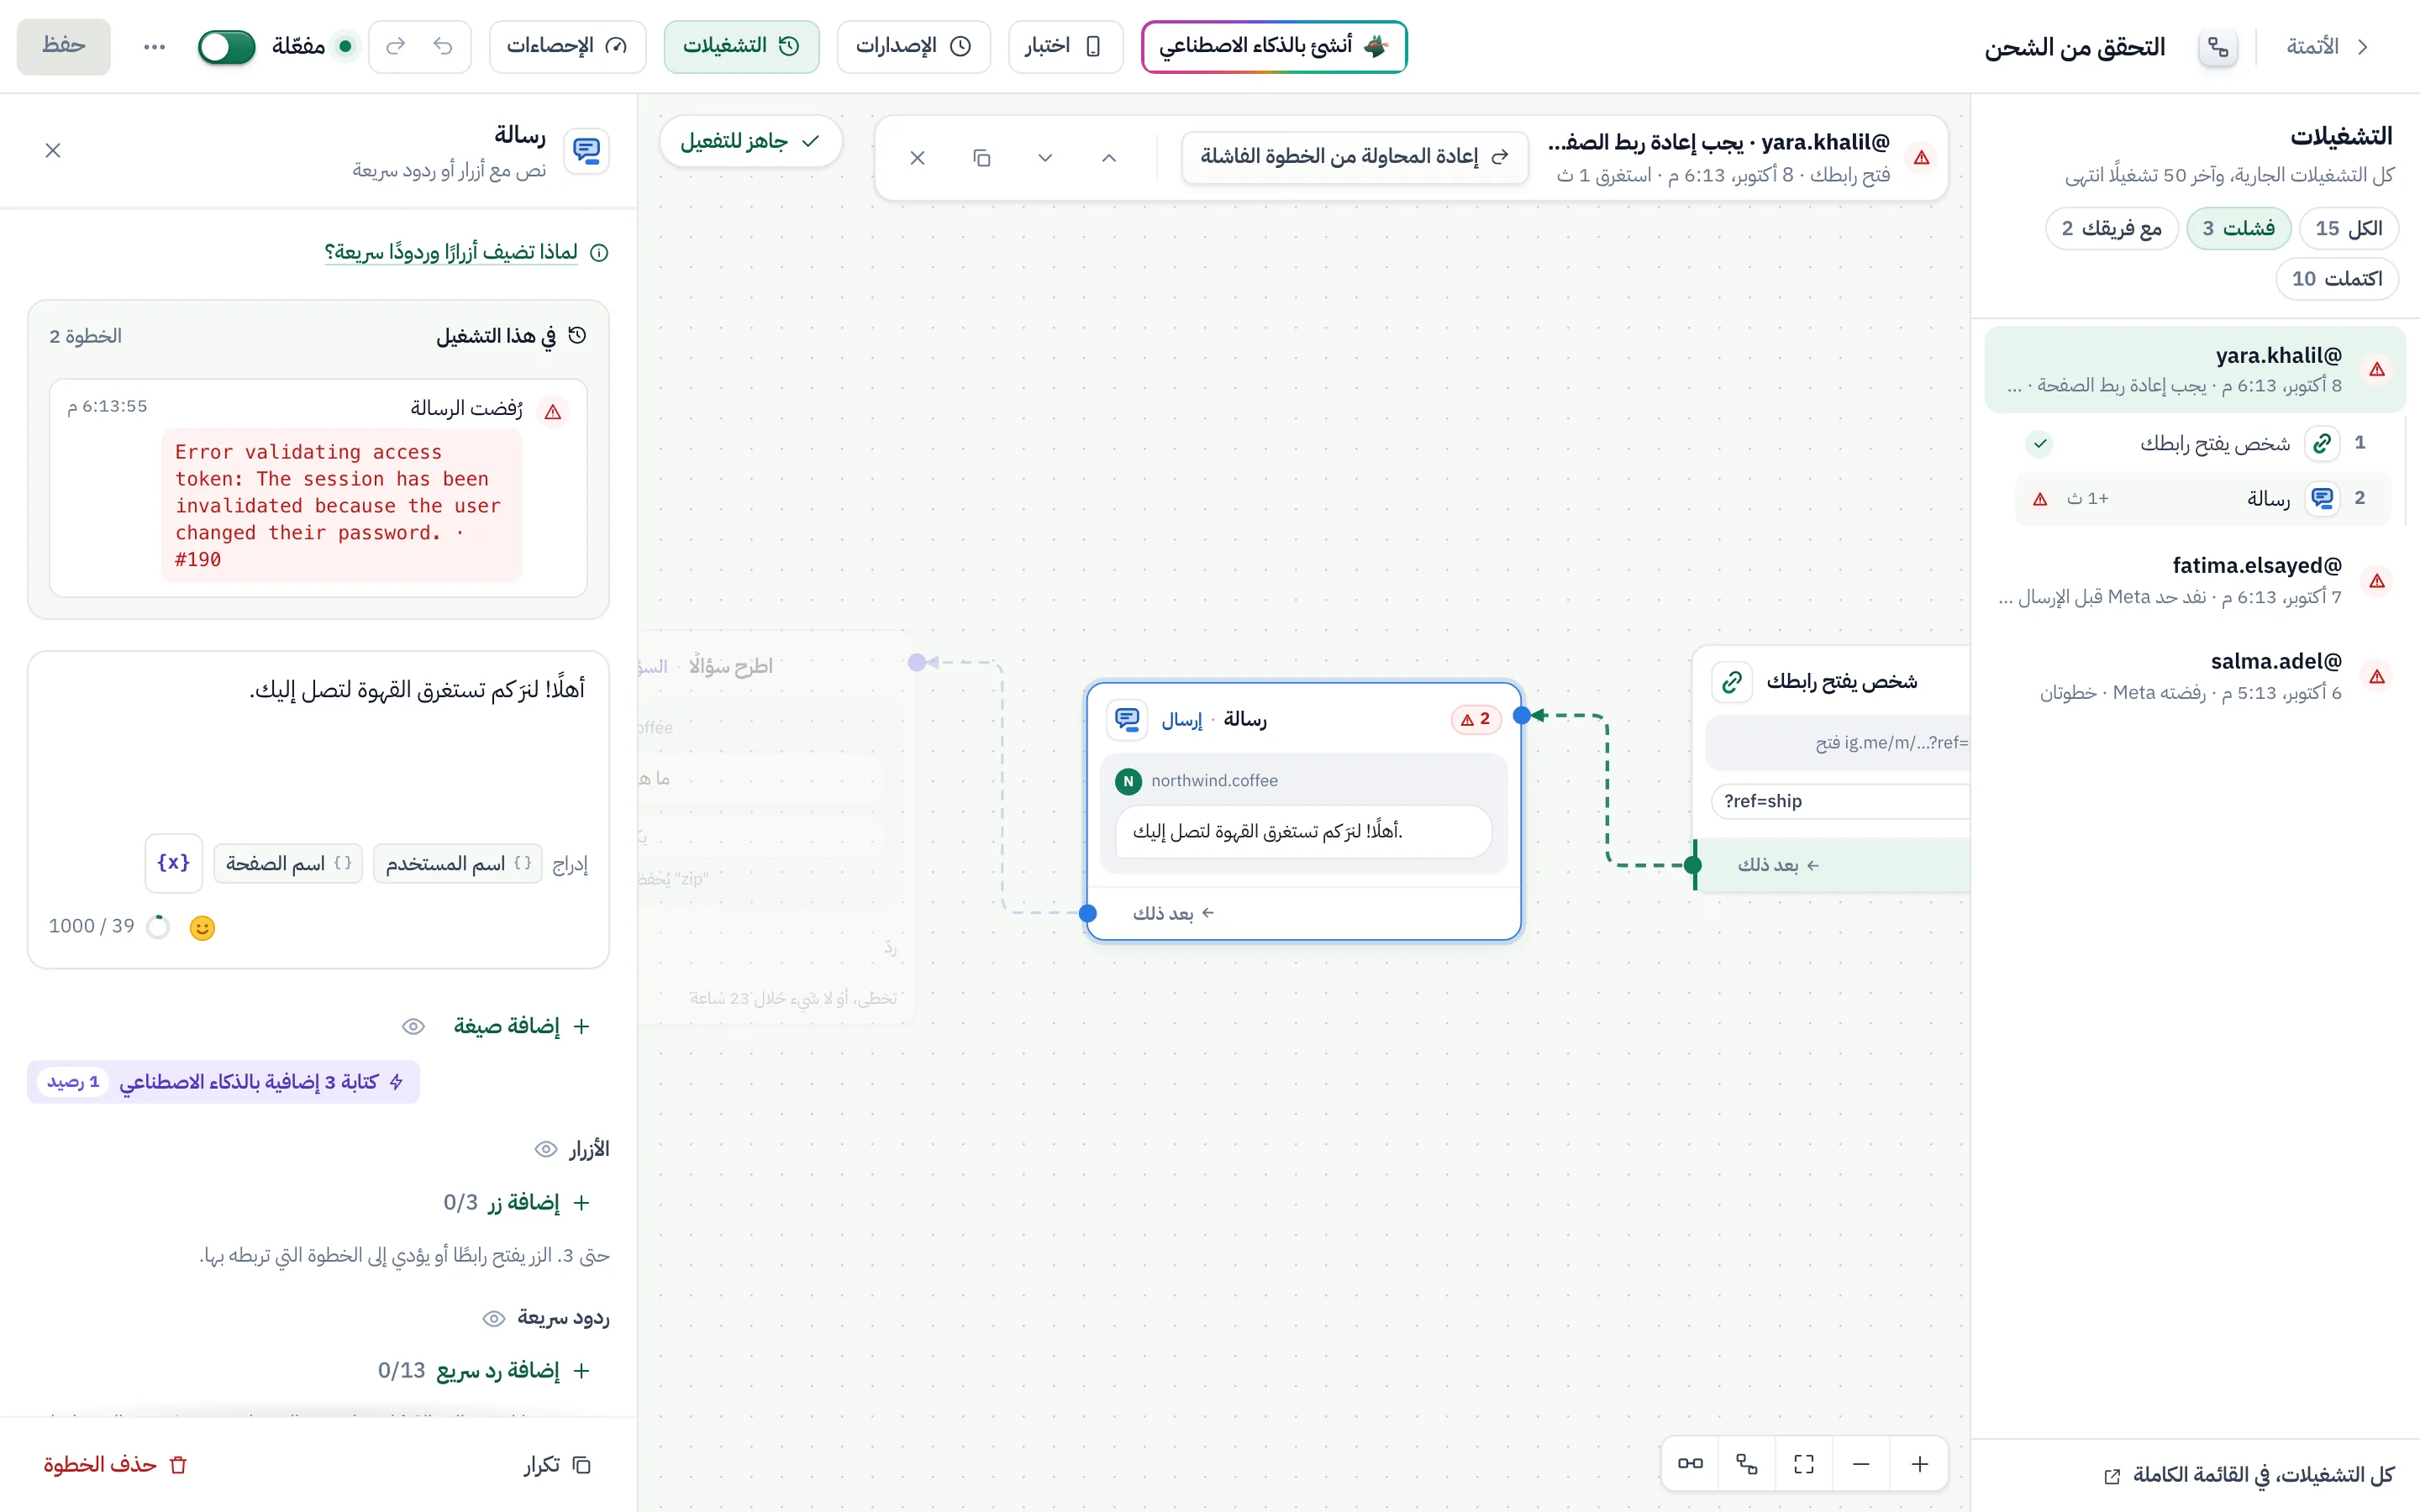Expand the salma.adel@ failed run
Screen dimensions: 2420x1512
(2194, 676)
